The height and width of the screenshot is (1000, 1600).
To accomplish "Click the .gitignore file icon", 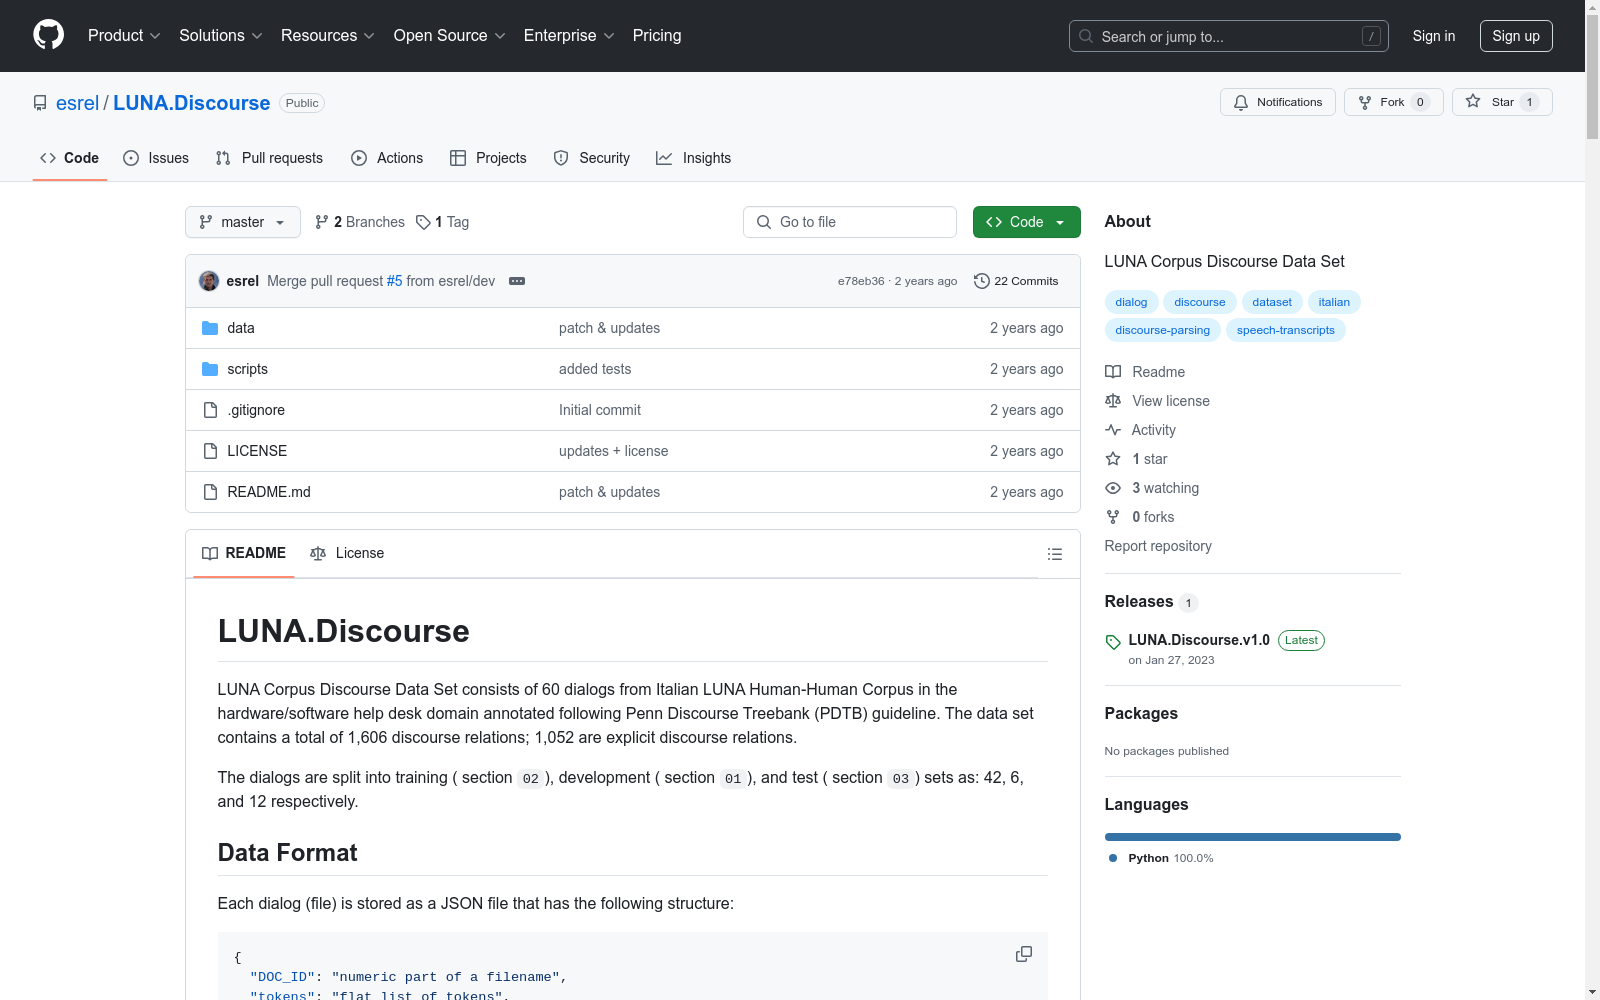I will click(x=210, y=410).
